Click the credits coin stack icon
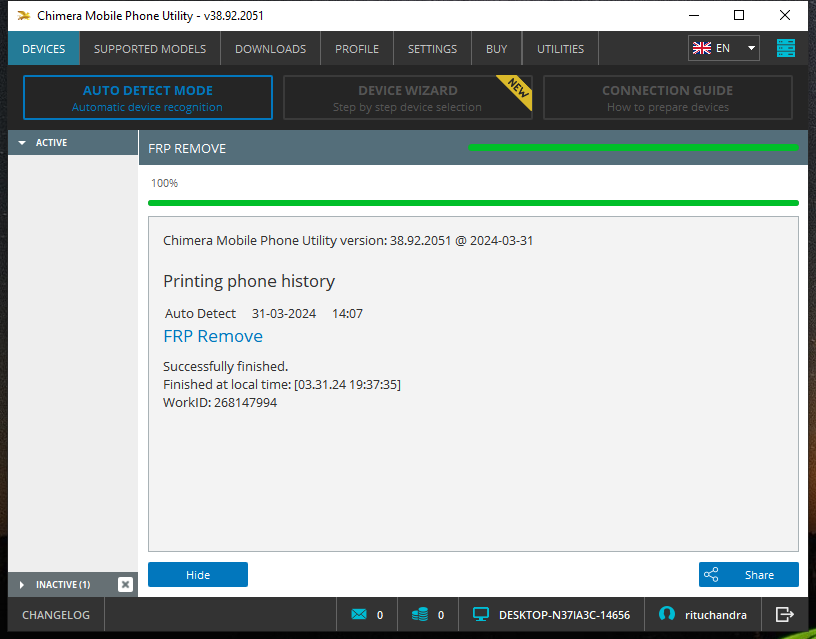Image resolution: width=816 pixels, height=639 pixels. (420, 615)
